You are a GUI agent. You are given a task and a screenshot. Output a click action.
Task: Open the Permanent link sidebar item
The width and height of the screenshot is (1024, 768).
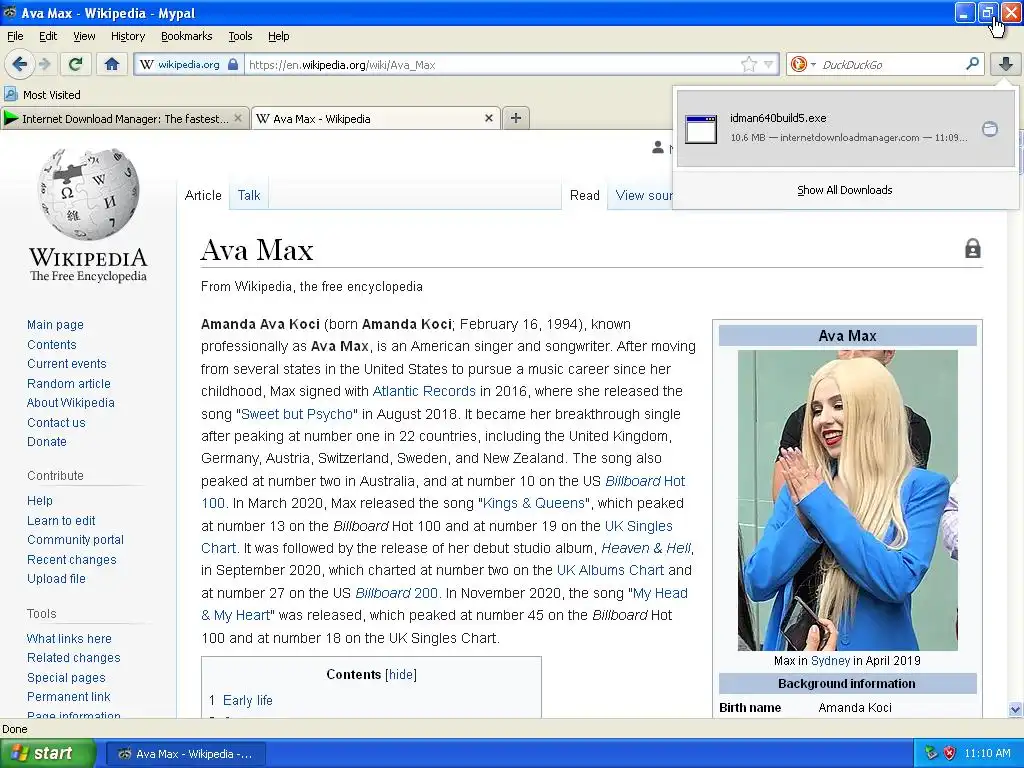coord(69,697)
